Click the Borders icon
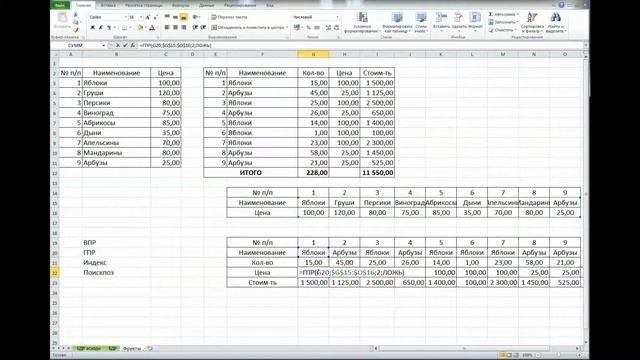 [124, 27]
